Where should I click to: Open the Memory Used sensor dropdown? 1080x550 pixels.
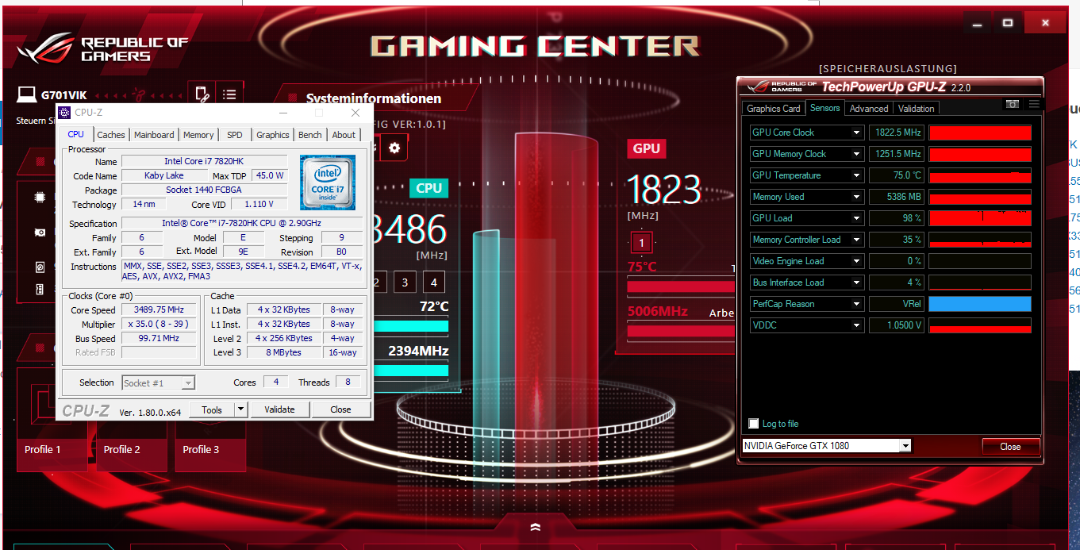(x=857, y=197)
